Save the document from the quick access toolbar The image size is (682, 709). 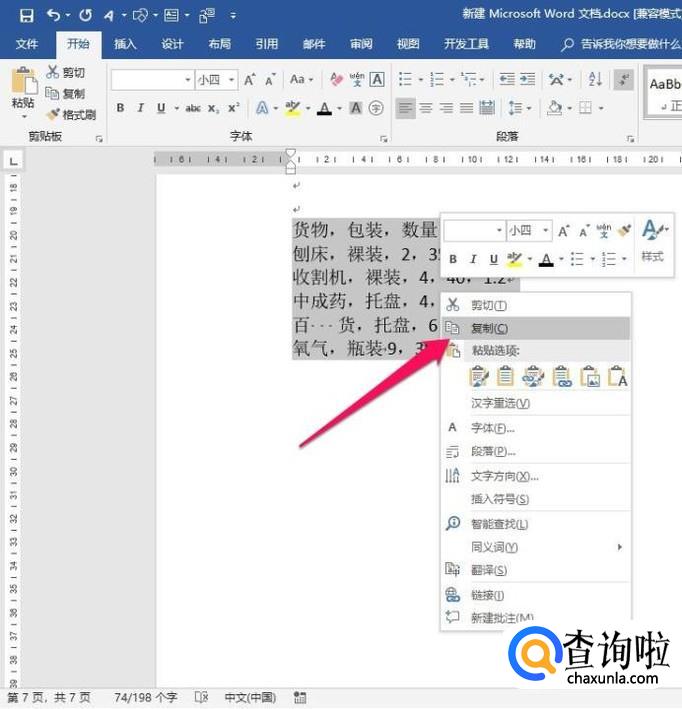[26, 16]
